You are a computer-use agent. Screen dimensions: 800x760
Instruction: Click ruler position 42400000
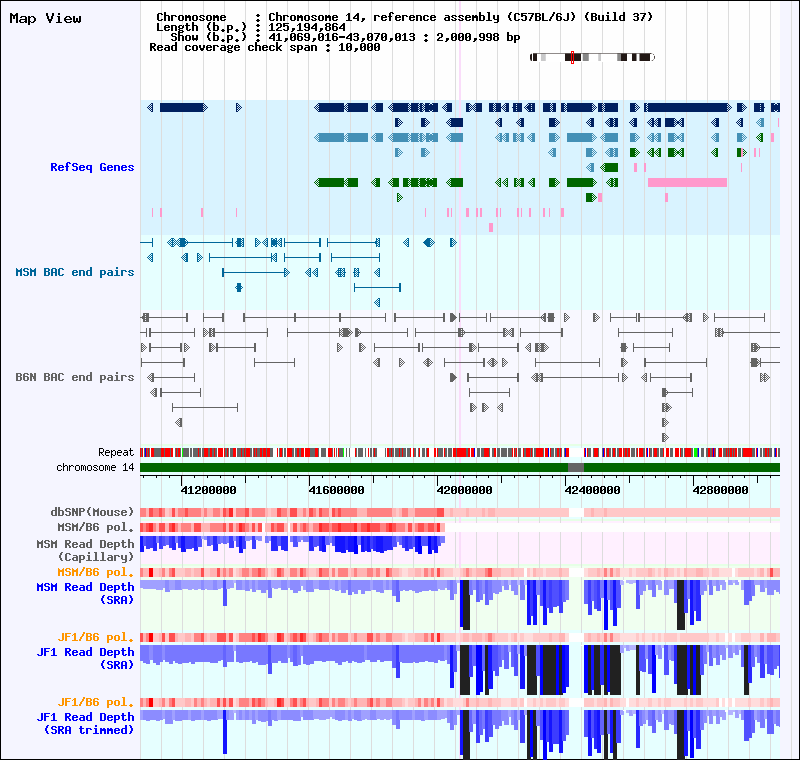pos(593,490)
